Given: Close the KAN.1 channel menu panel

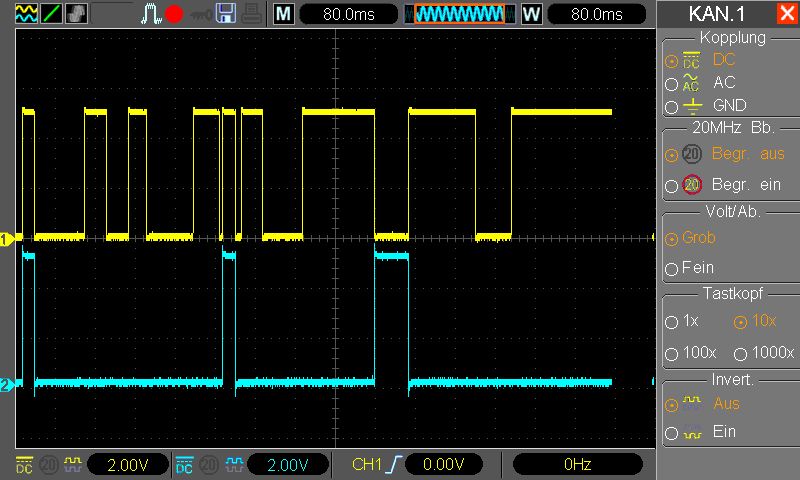Looking at the screenshot, I should point(786,14).
